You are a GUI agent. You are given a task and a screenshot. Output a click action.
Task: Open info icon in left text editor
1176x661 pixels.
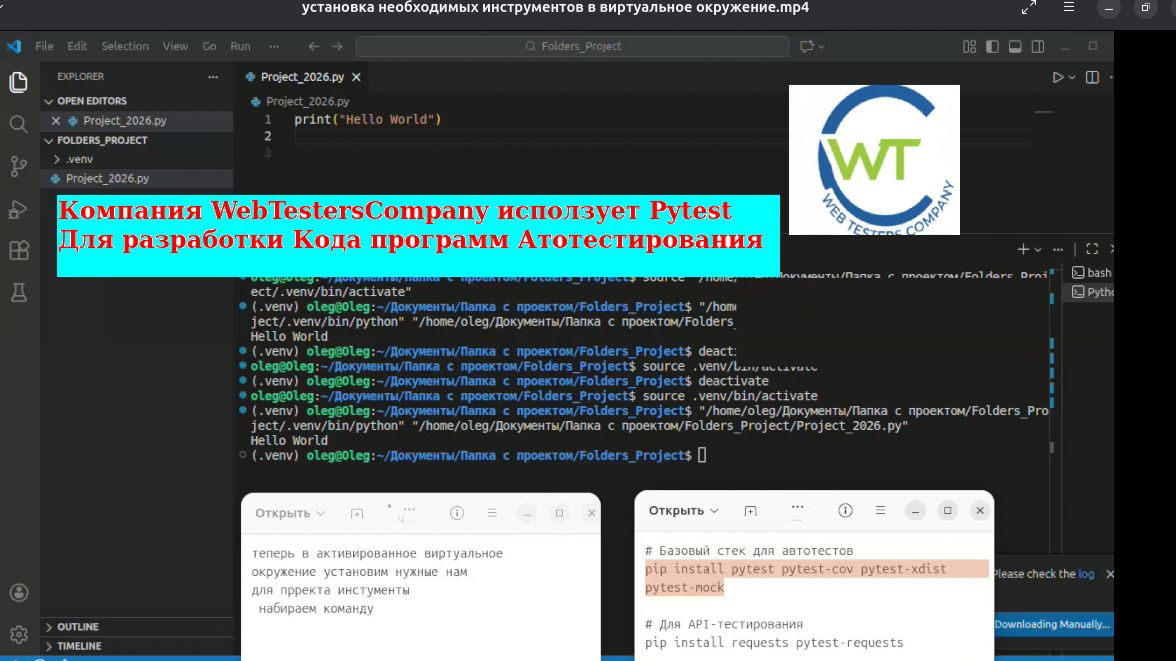click(457, 513)
